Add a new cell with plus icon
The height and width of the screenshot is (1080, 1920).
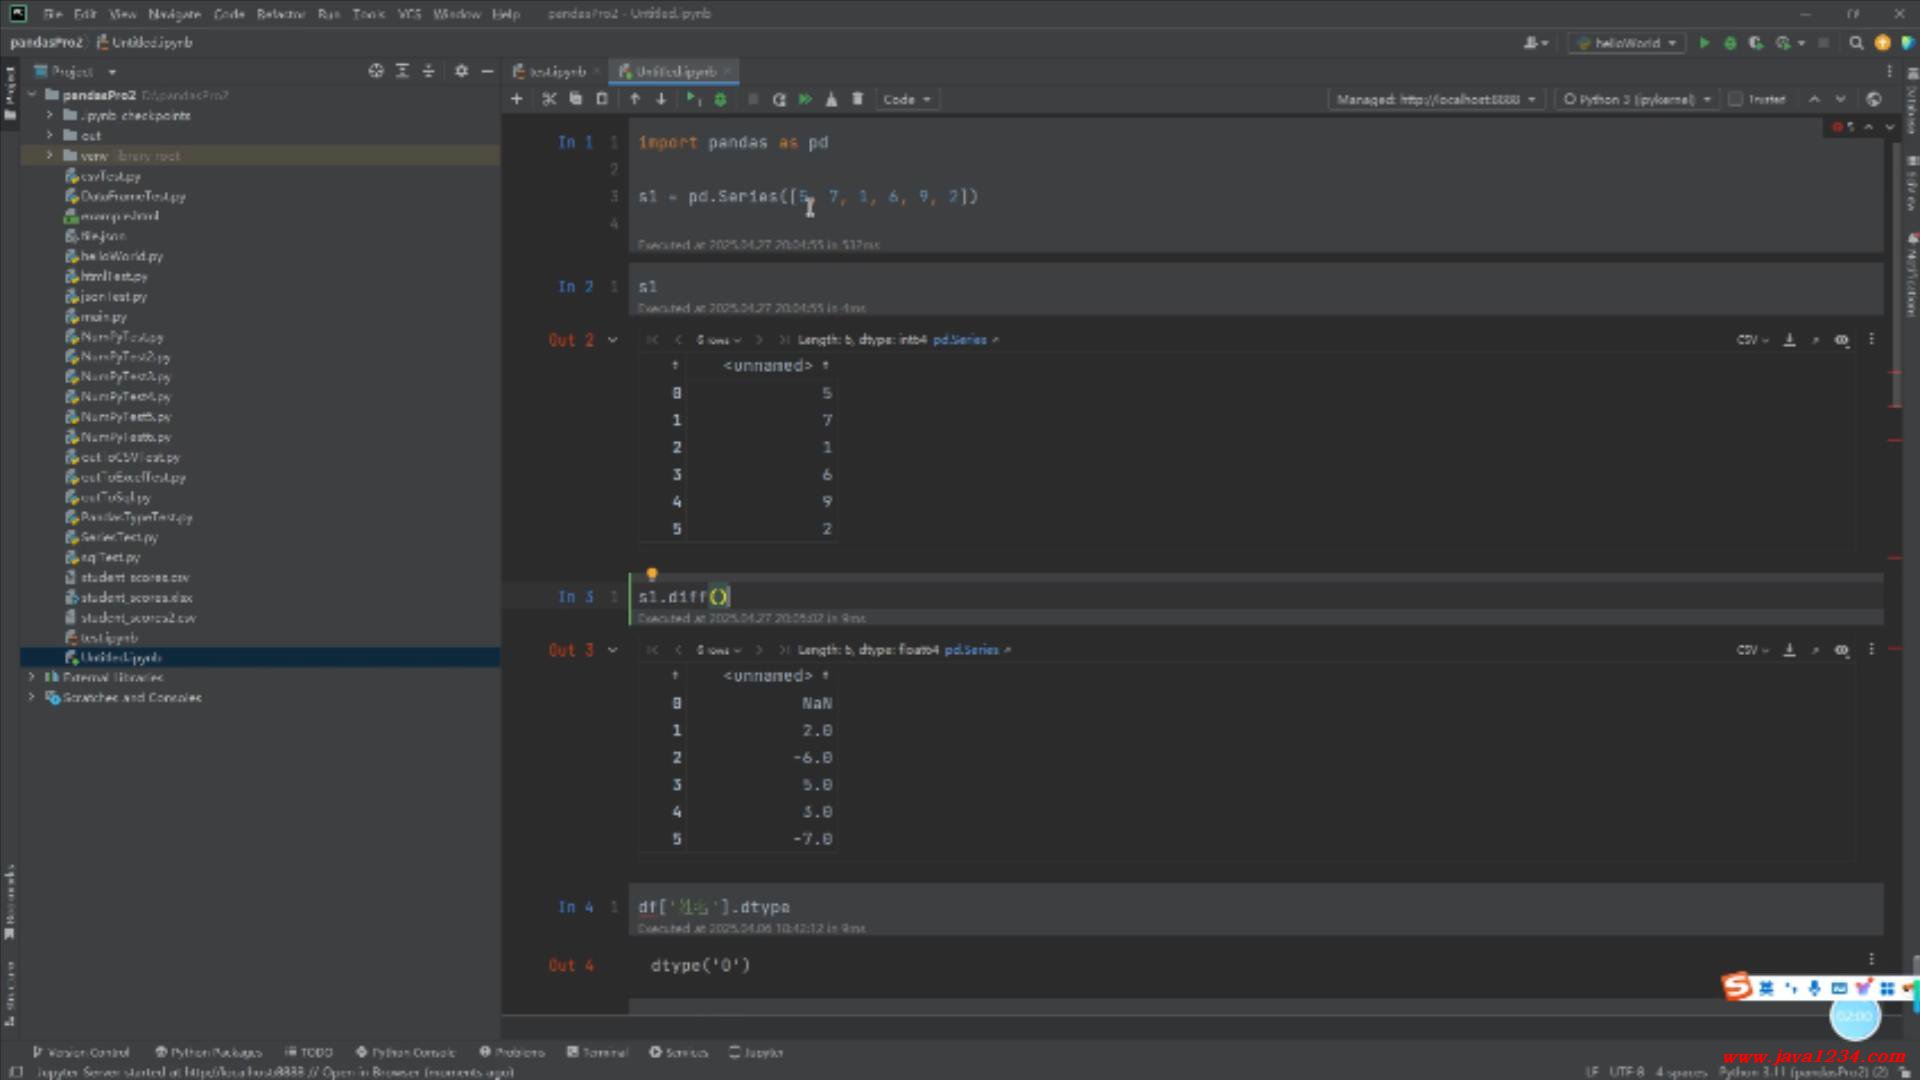[516, 99]
